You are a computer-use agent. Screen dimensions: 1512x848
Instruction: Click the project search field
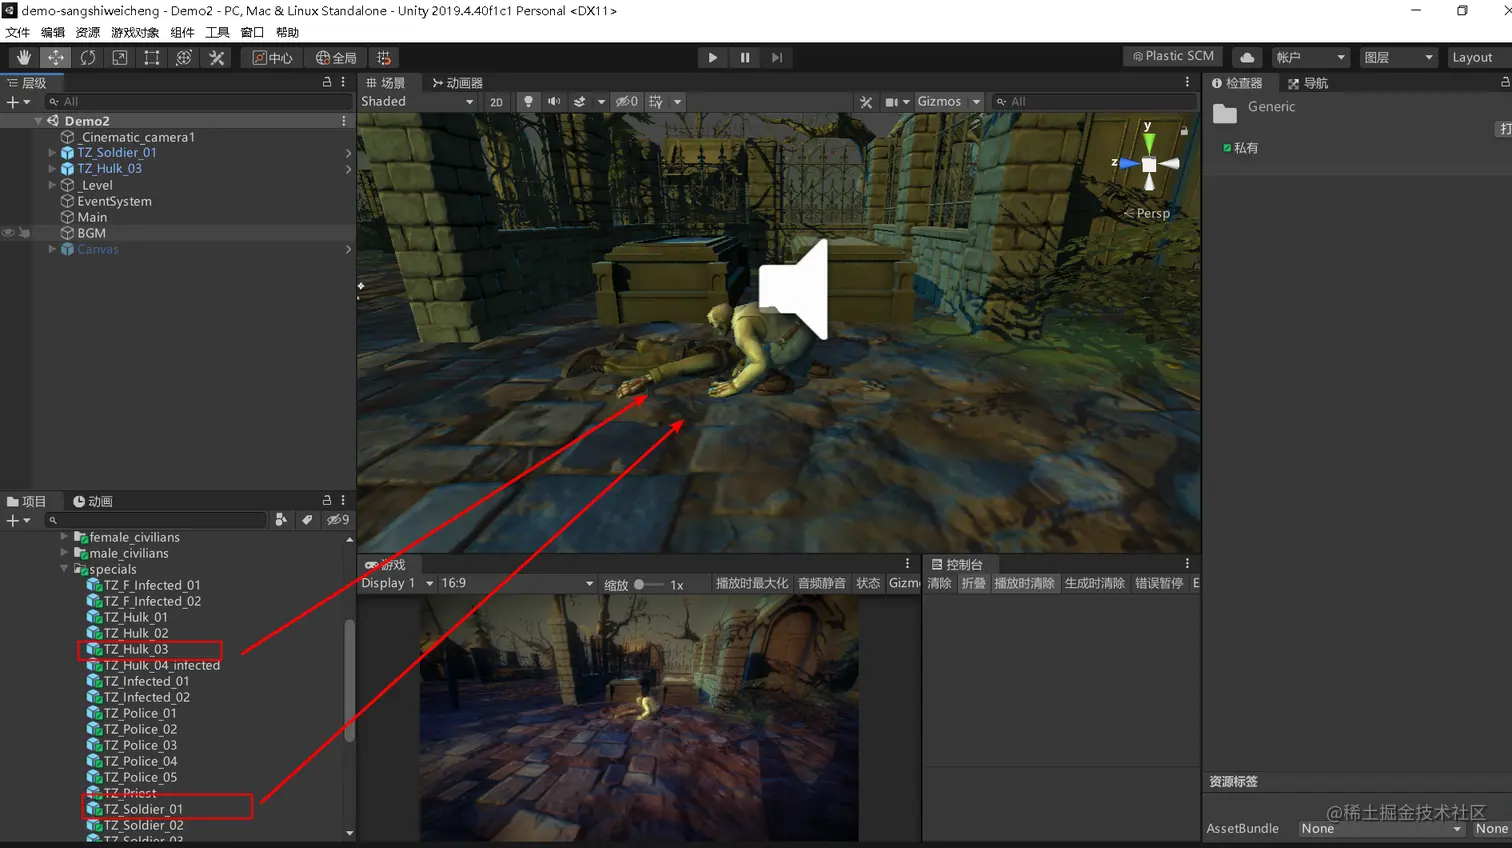pos(155,520)
